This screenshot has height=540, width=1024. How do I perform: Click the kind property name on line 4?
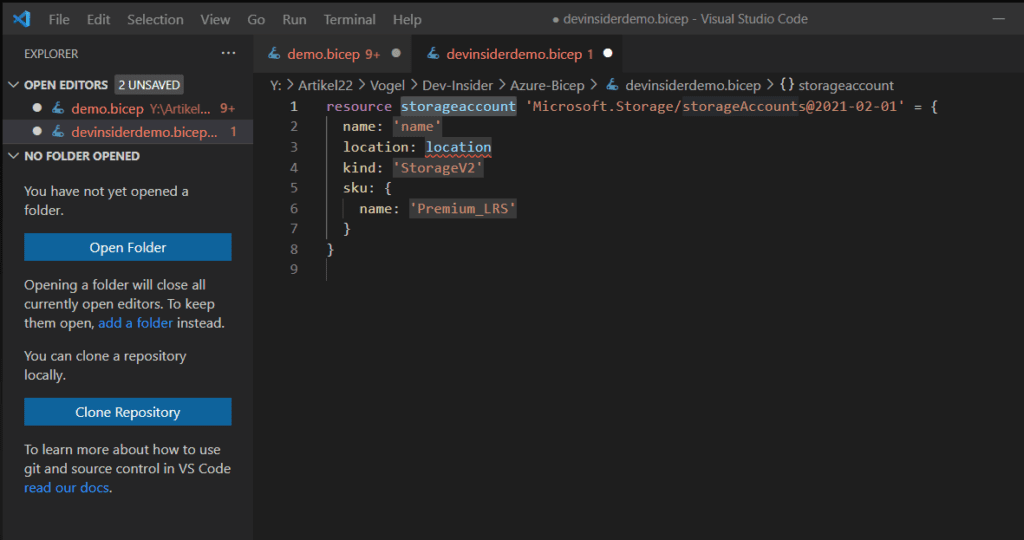359,168
